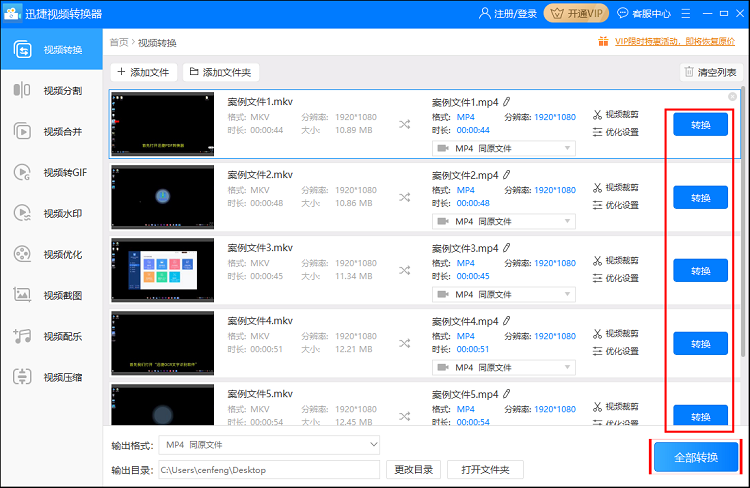The width and height of the screenshot is (750, 488).
Task: Open the 客服中心 chat bubble icon
Action: tap(623, 14)
